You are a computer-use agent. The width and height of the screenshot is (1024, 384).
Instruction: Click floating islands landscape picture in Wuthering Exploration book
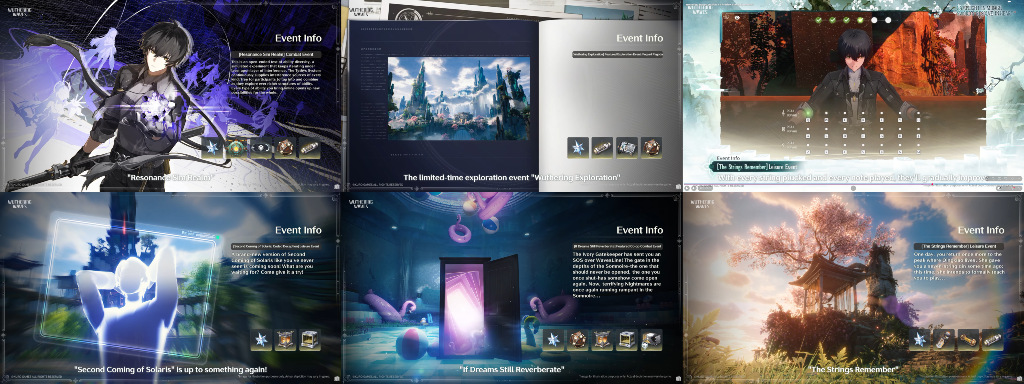pos(459,98)
